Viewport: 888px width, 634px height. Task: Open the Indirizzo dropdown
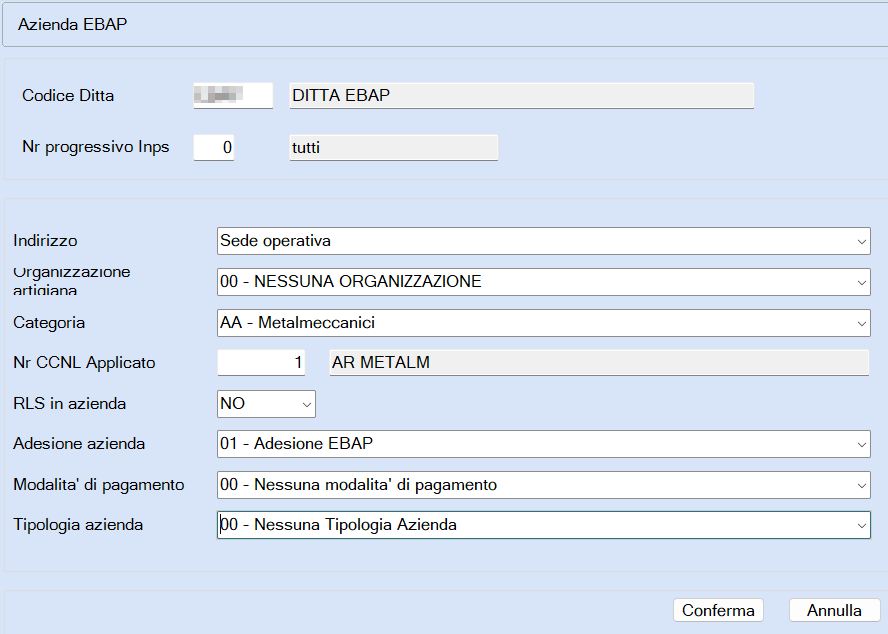point(544,241)
